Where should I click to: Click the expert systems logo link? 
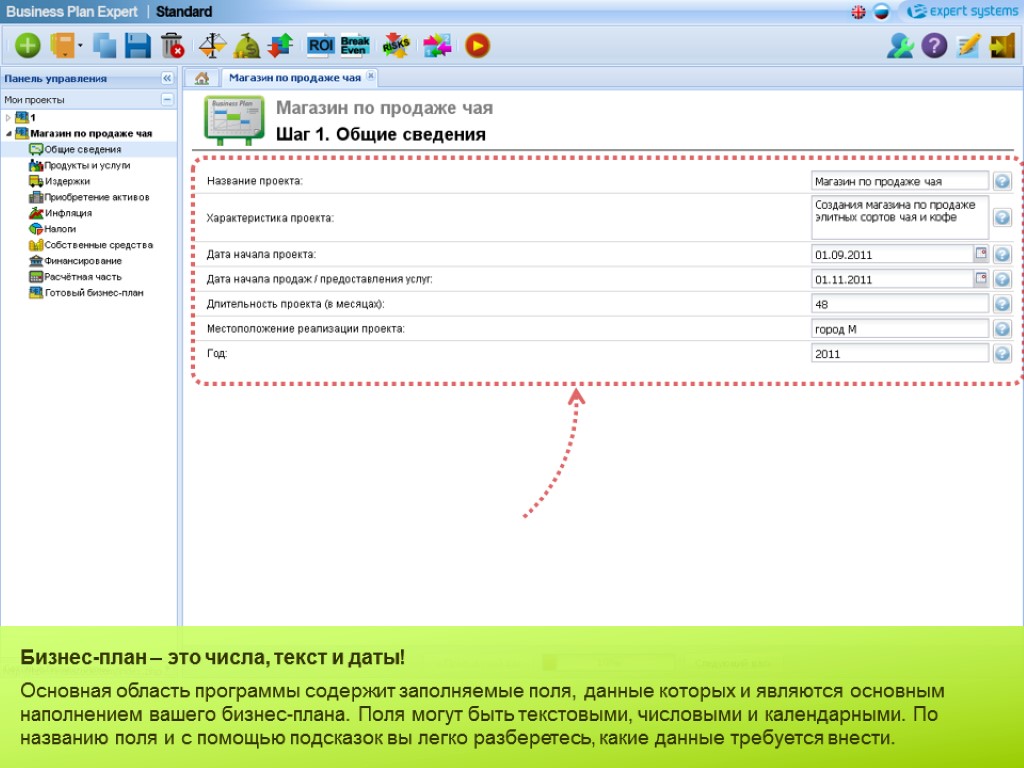point(963,11)
